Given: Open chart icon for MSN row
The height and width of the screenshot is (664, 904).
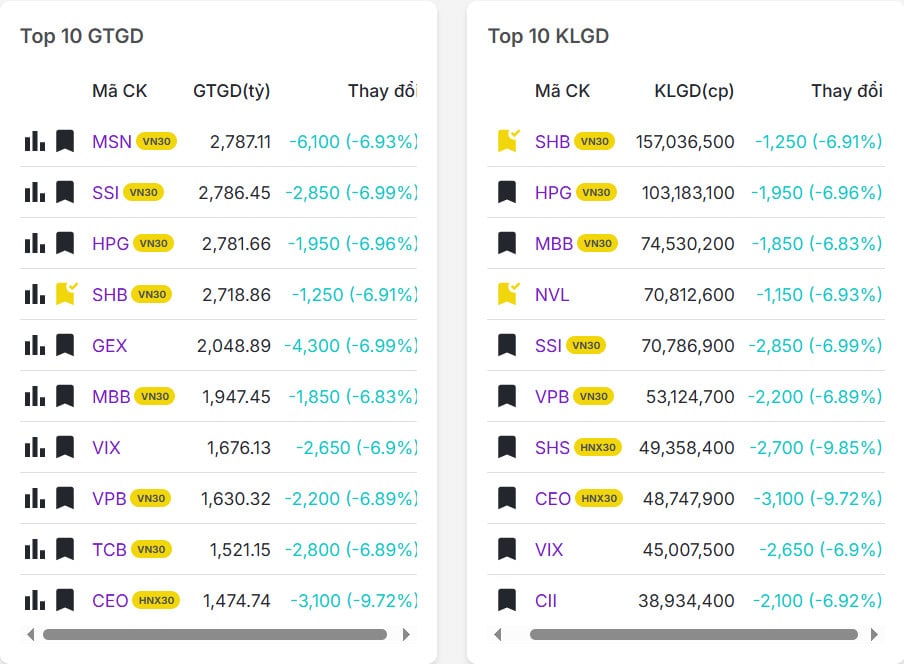Looking at the screenshot, I should tap(35, 141).
